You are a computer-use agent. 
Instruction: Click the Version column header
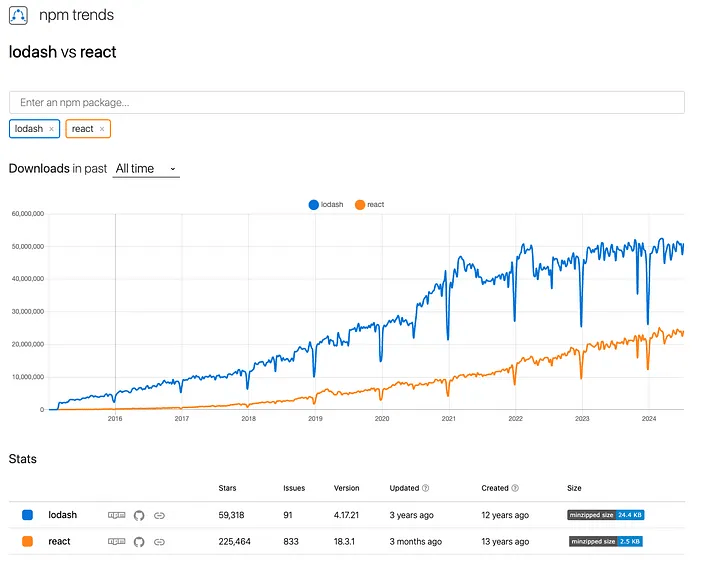pyautogui.click(x=347, y=488)
